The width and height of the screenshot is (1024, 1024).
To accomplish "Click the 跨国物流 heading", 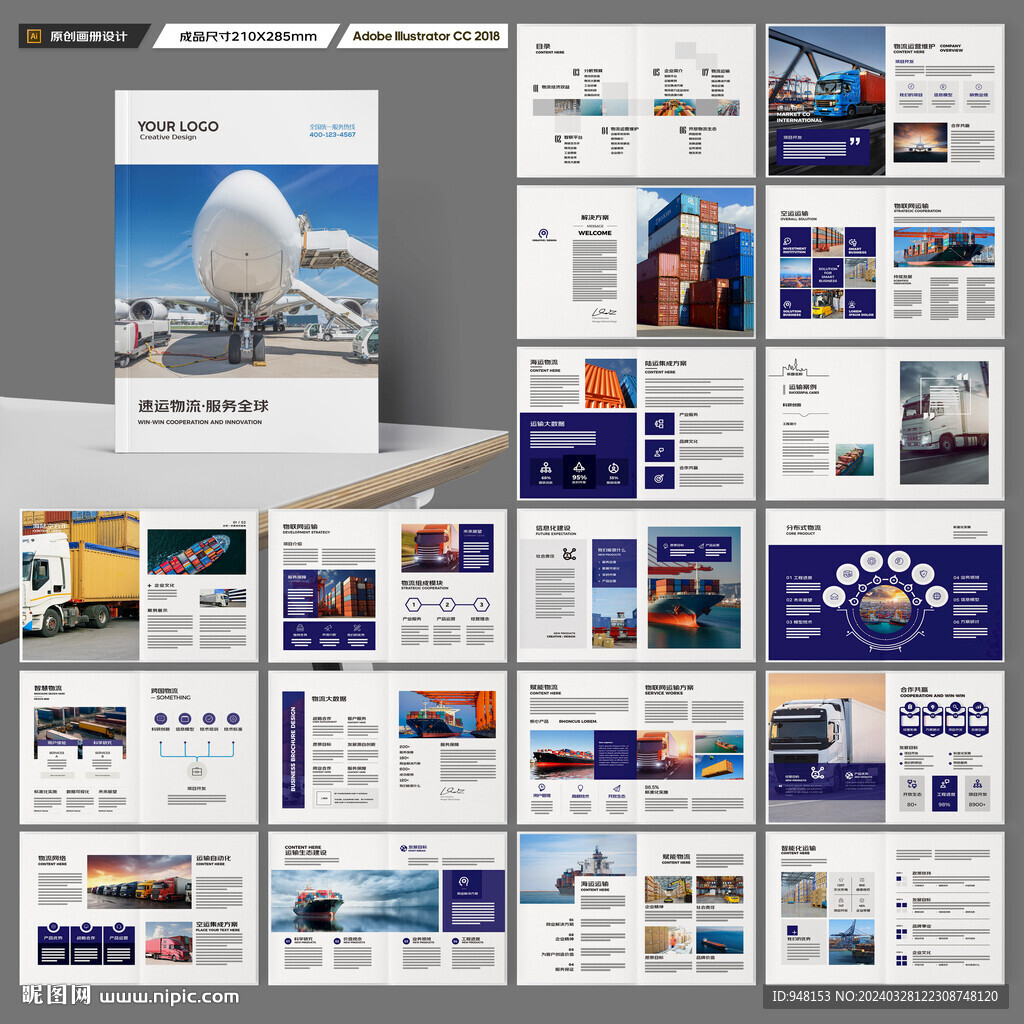I will pyautogui.click(x=165, y=690).
